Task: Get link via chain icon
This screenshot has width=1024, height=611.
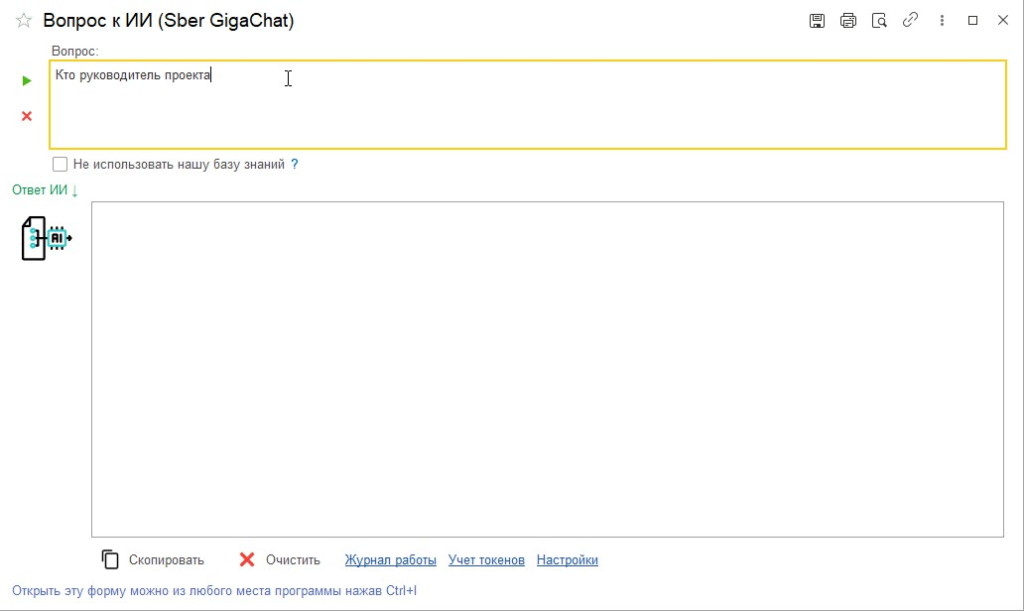Action: [910, 21]
